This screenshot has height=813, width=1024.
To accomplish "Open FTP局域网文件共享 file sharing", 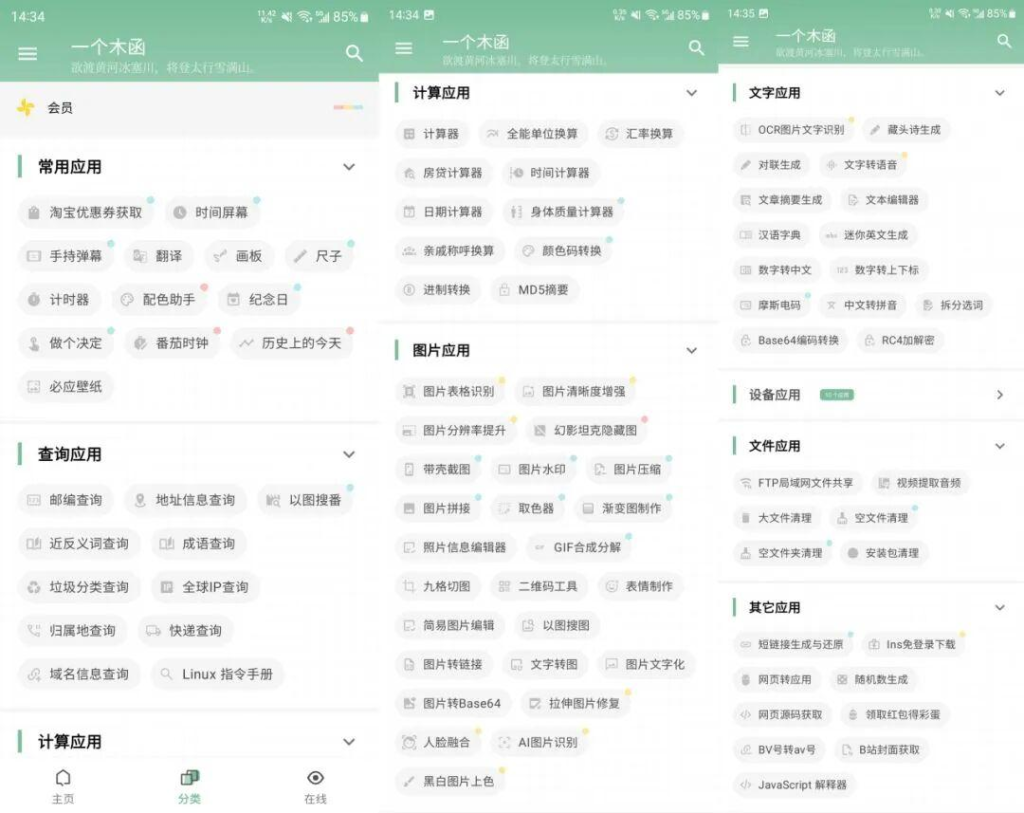I will click(x=796, y=483).
